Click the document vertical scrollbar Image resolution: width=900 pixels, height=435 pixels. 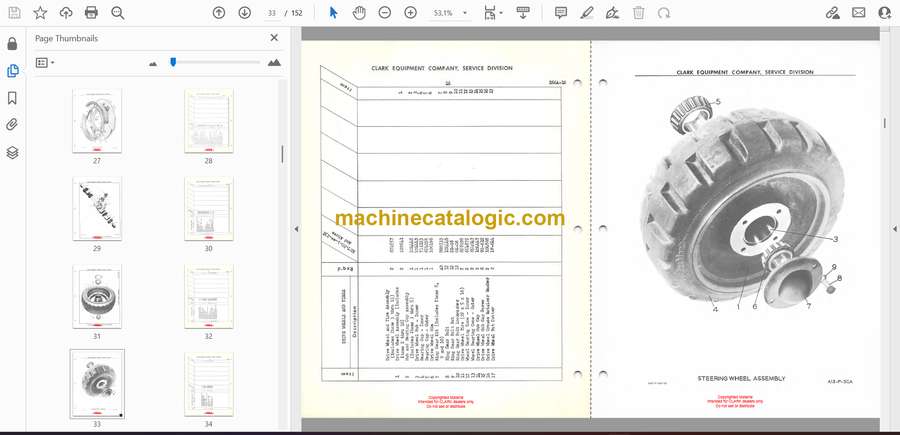pyautogui.click(x=884, y=123)
